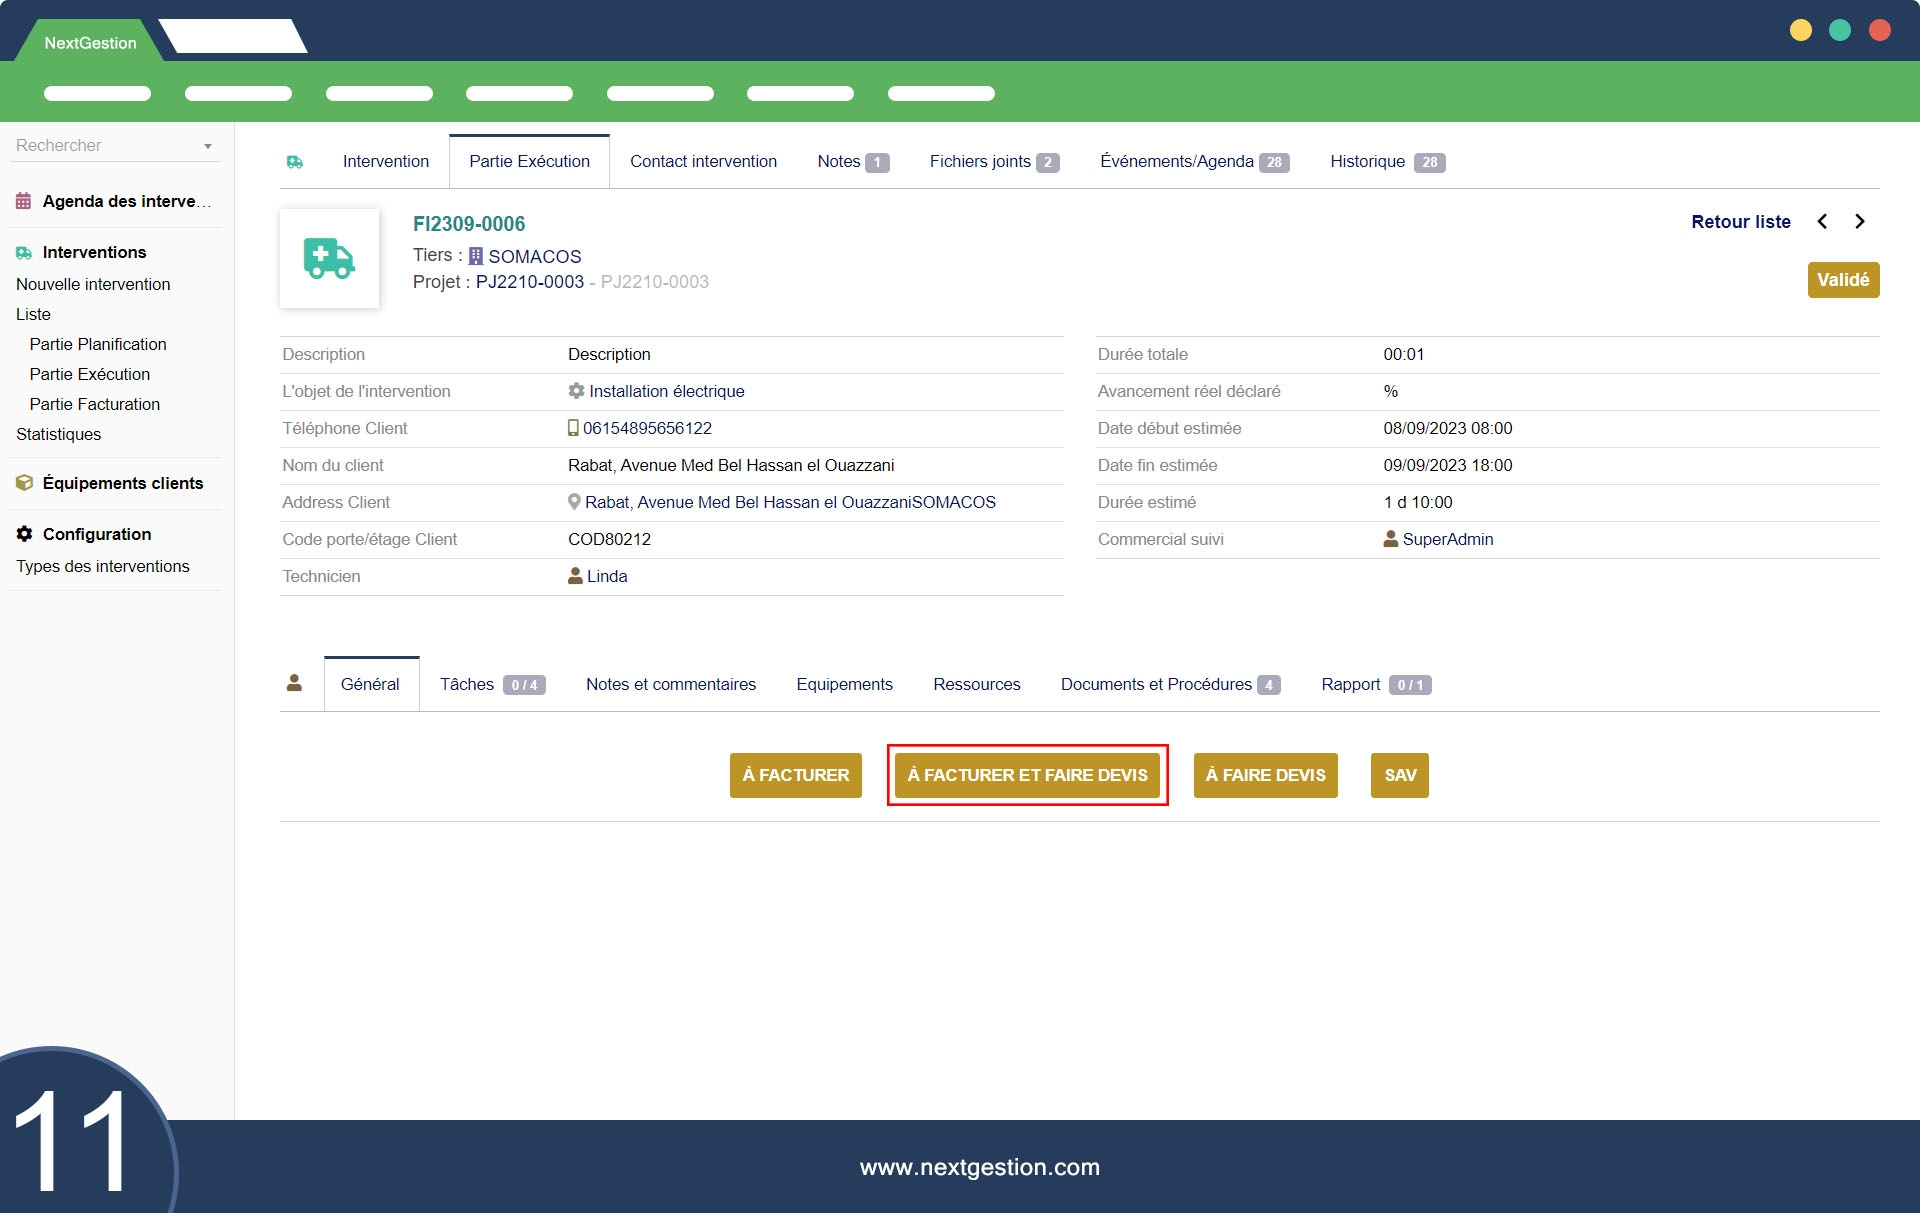Open project link PJ2210-0003
The height and width of the screenshot is (1213, 1920).
tap(529, 282)
